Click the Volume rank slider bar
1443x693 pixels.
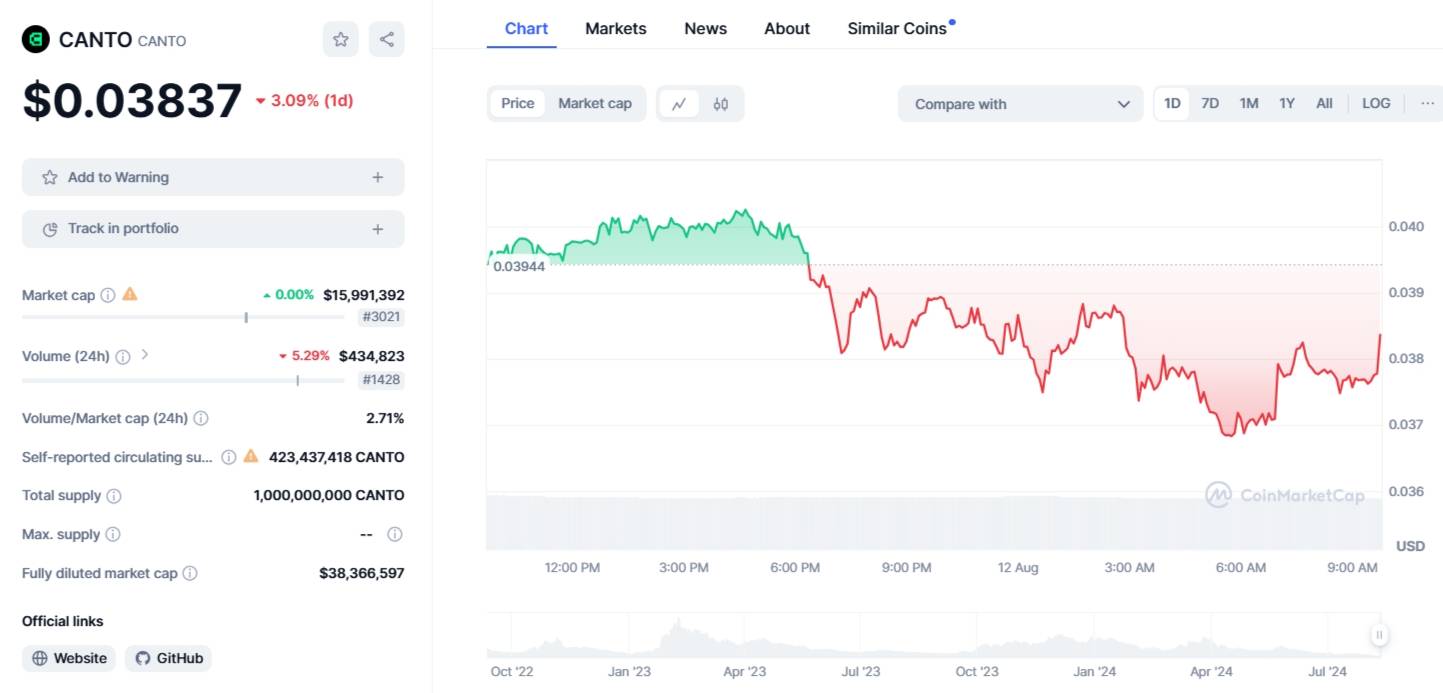pyautogui.click(x=185, y=380)
